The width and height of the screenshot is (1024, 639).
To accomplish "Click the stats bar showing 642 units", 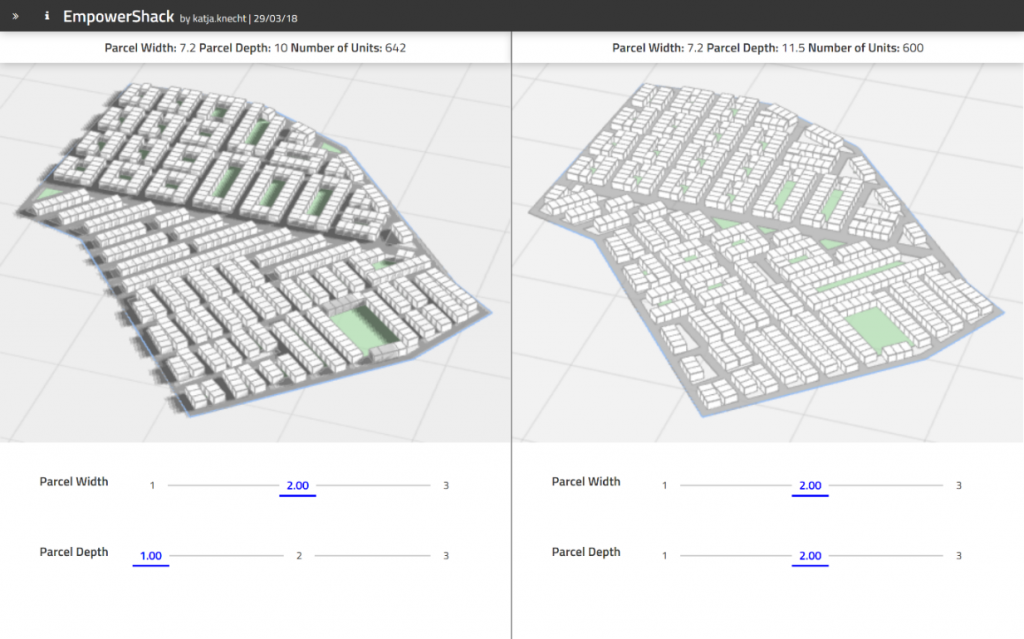I will click(255, 47).
